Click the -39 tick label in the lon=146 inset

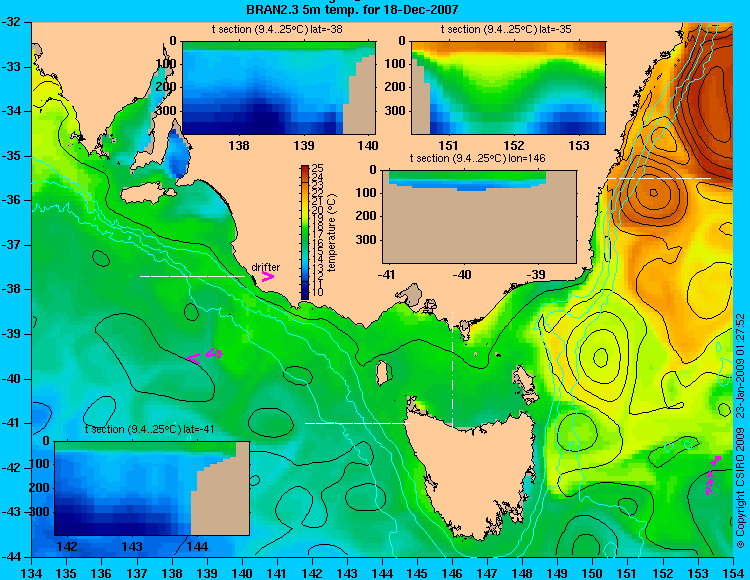point(538,274)
